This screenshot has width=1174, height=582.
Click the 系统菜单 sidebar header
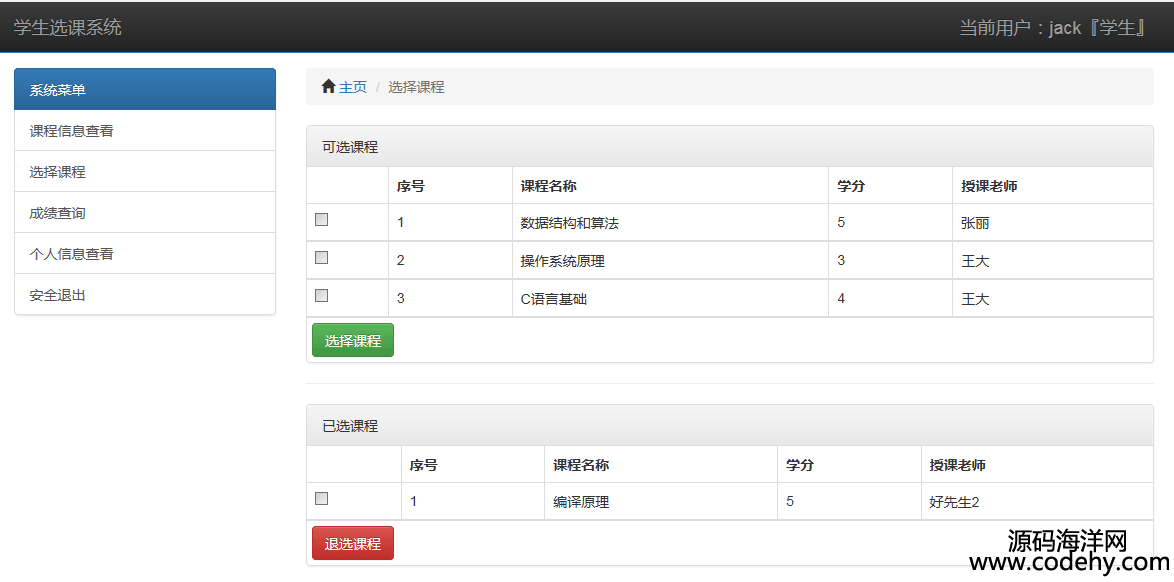click(145, 90)
